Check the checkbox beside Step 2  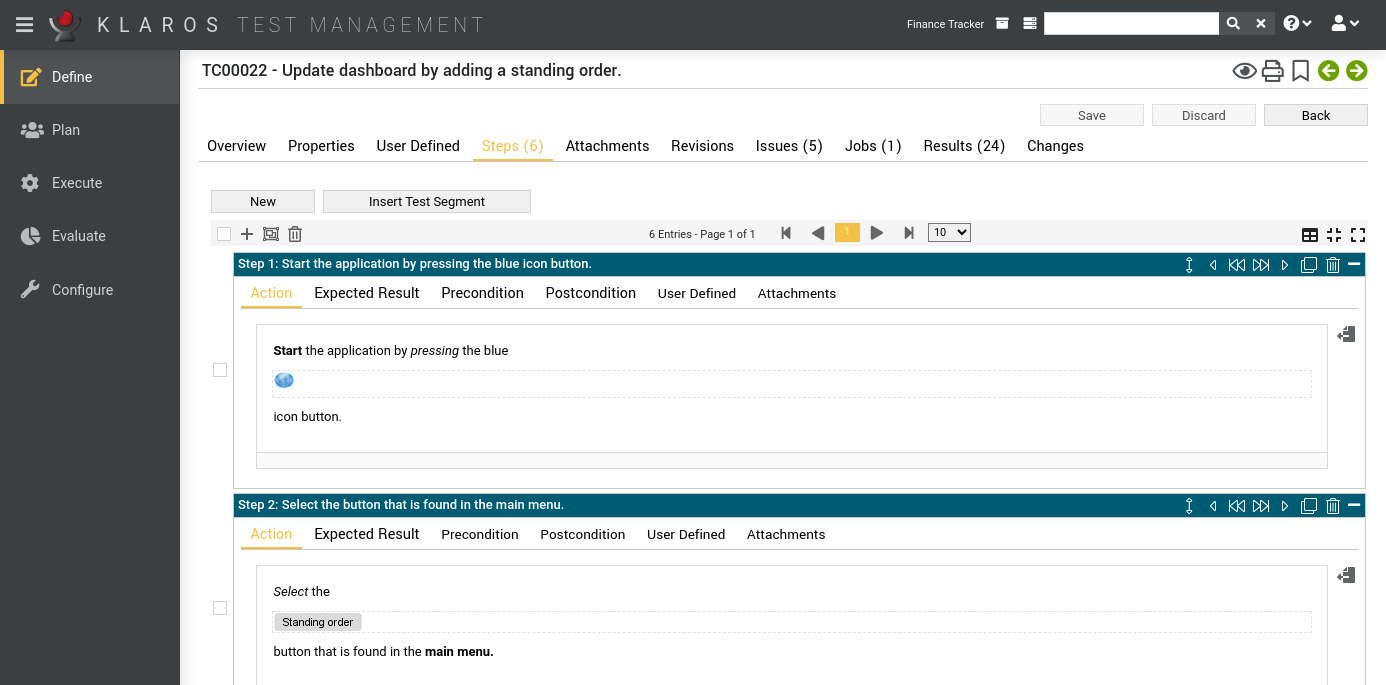point(220,608)
